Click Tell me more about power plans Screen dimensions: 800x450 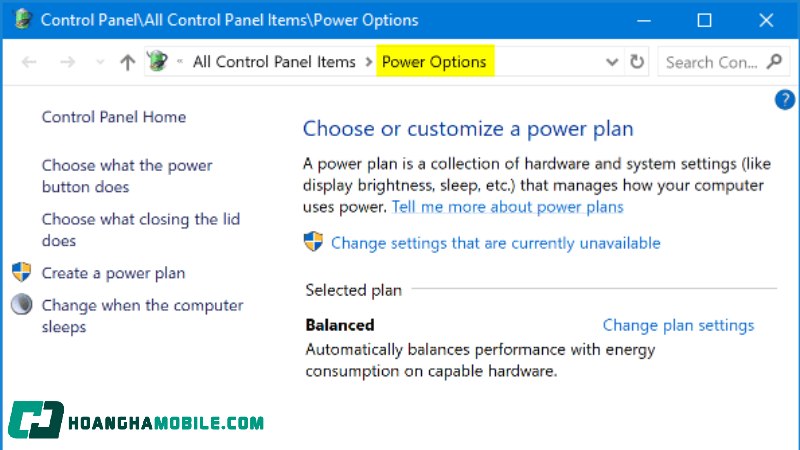coord(507,207)
